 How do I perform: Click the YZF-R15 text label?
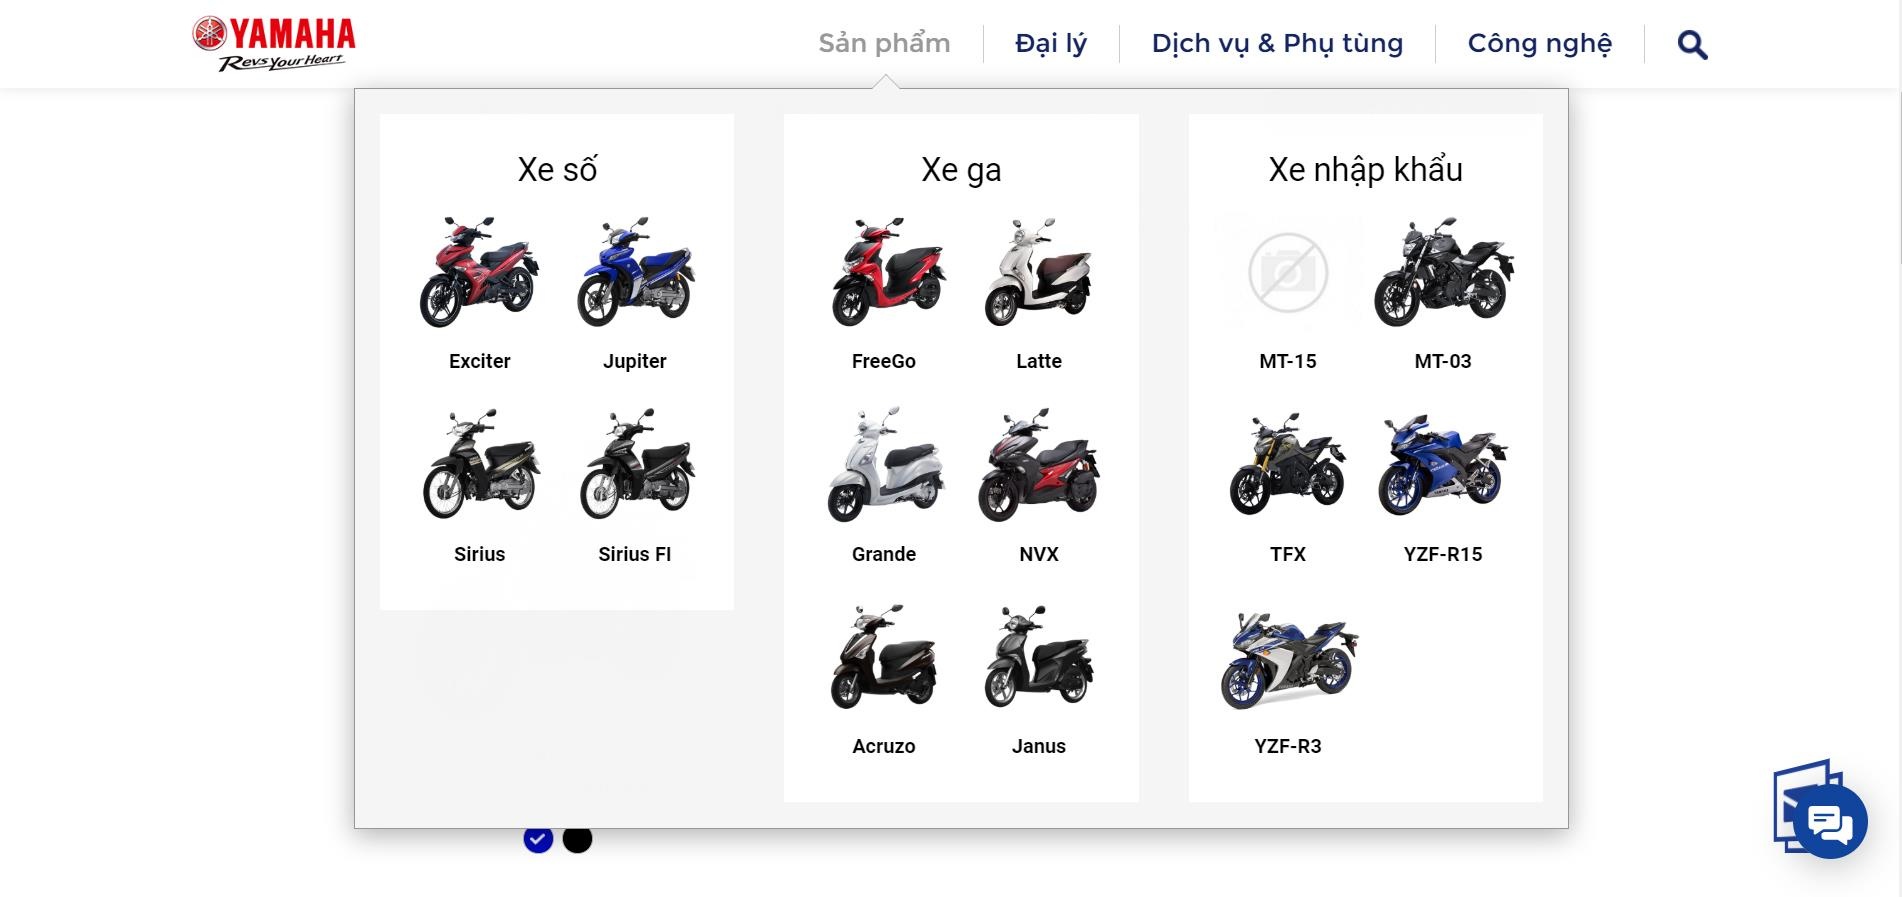point(1443,554)
